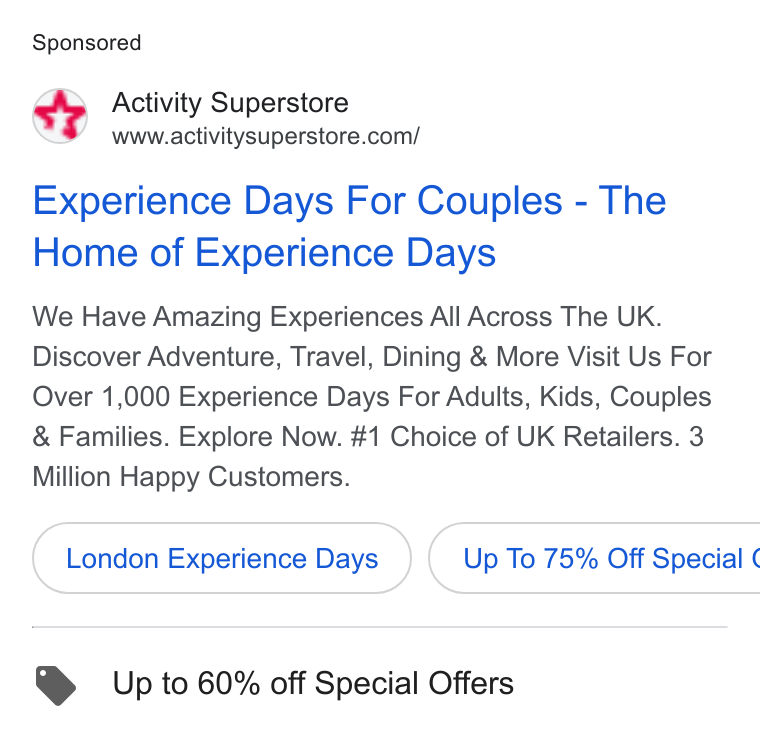The height and width of the screenshot is (744, 760).
Task: Open the Up To 75% Off Special chip
Action: [594, 558]
